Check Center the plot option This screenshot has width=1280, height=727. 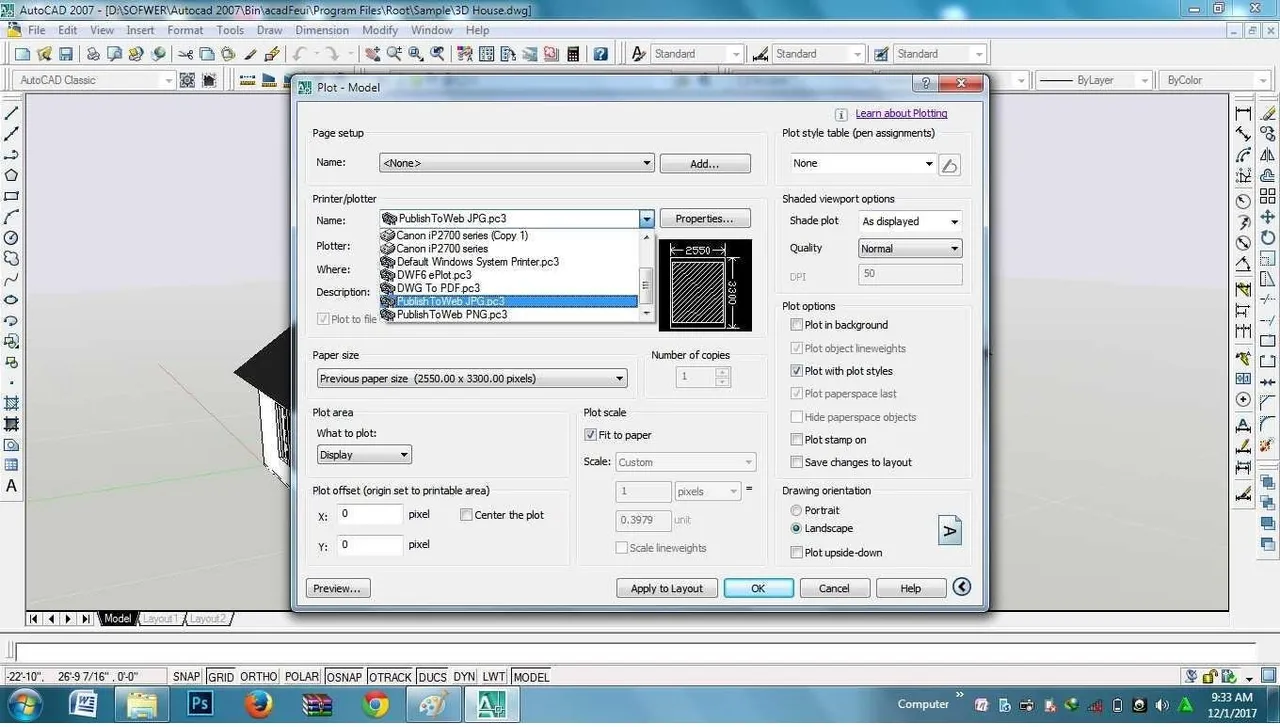[466, 515]
